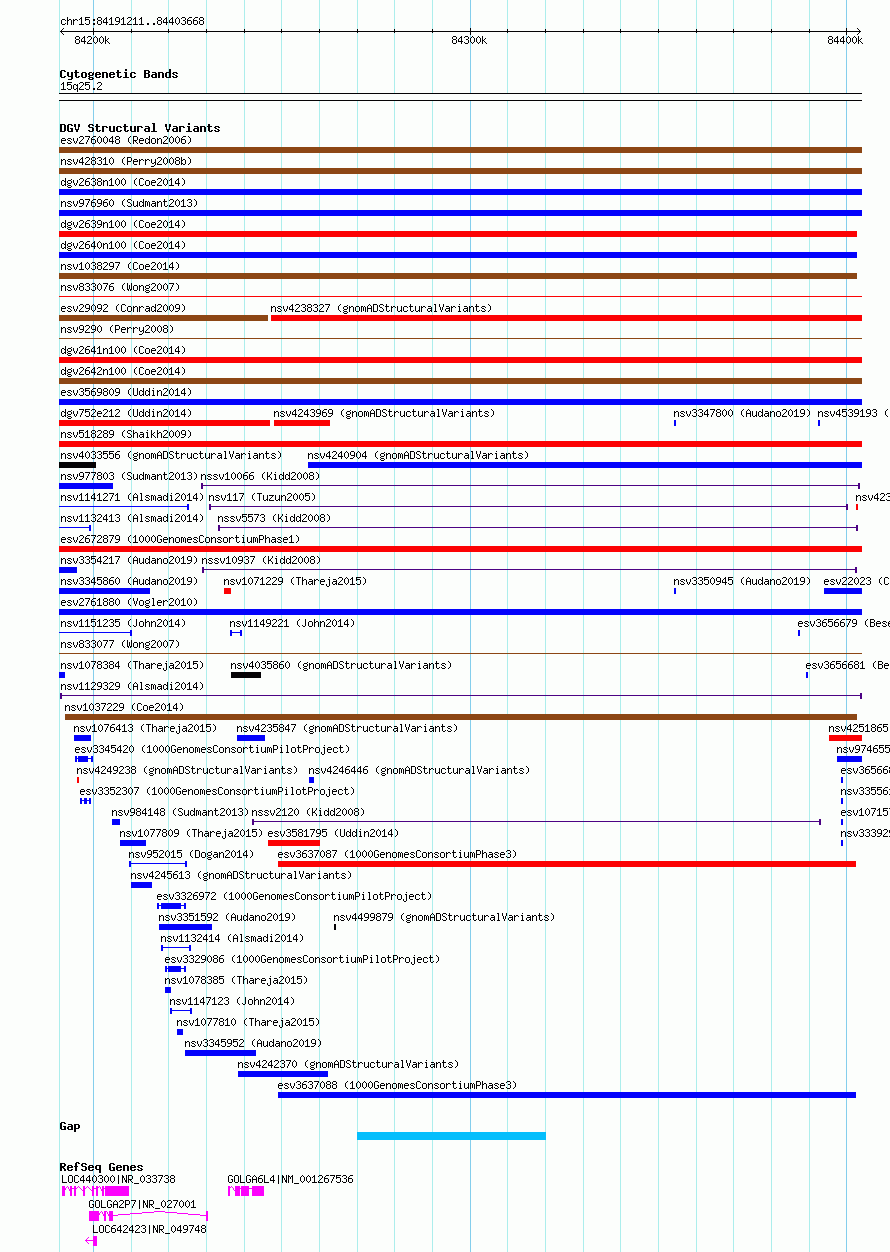
Task: Open esv3345420 (1000GenomesConsortiumPilotProject) label
Action: tap(212, 749)
